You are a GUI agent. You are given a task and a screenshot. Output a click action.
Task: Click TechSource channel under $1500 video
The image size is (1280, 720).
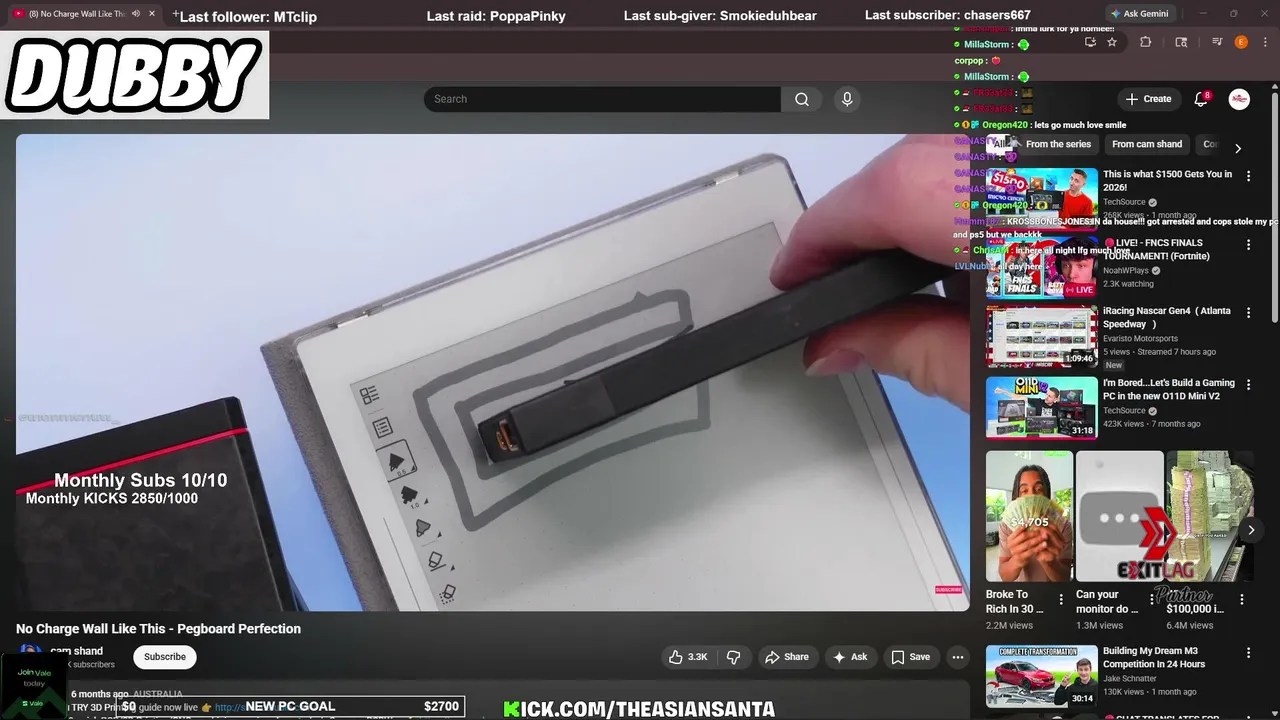point(1124,202)
